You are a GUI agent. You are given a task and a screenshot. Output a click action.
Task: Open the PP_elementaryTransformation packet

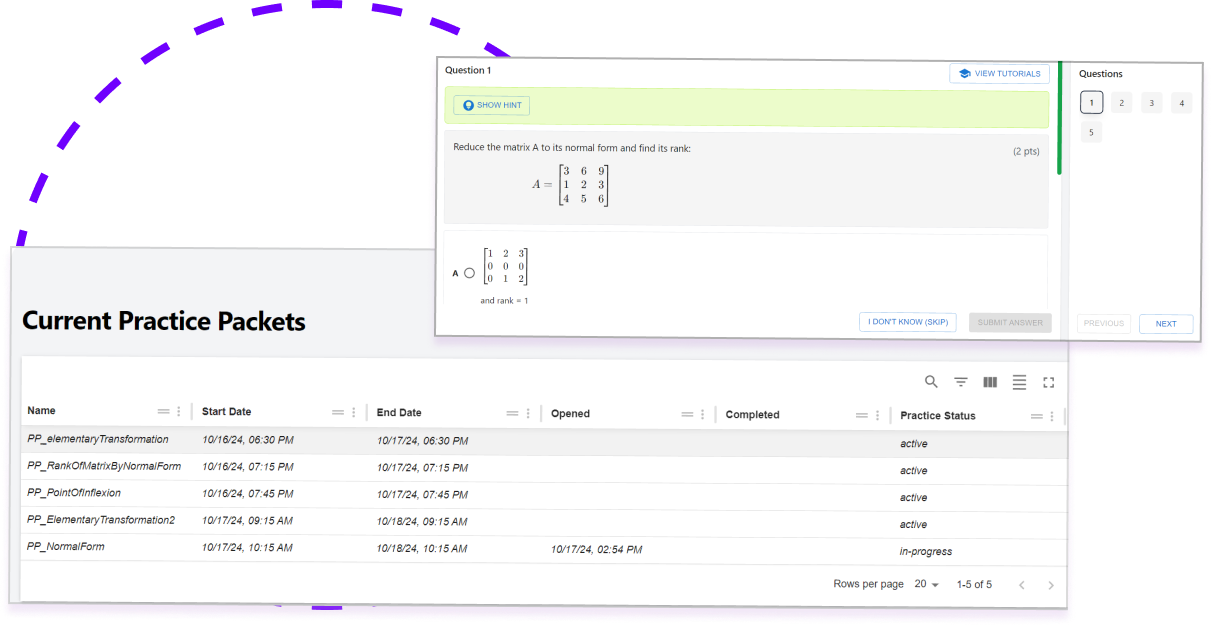98,439
